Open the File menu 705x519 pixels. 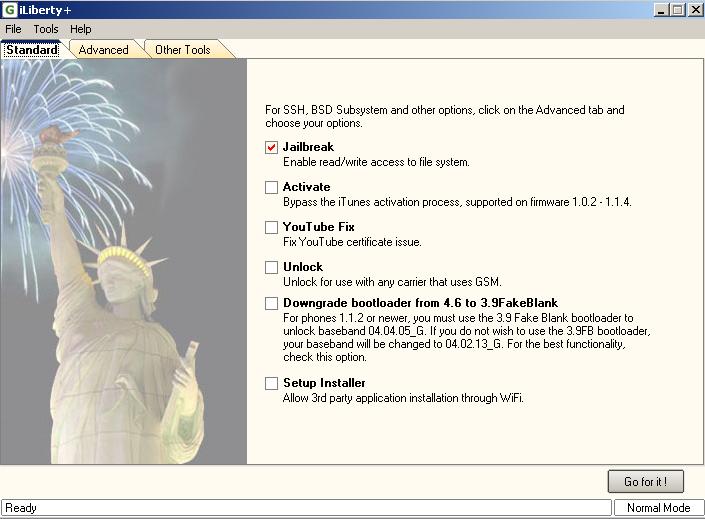[13, 29]
